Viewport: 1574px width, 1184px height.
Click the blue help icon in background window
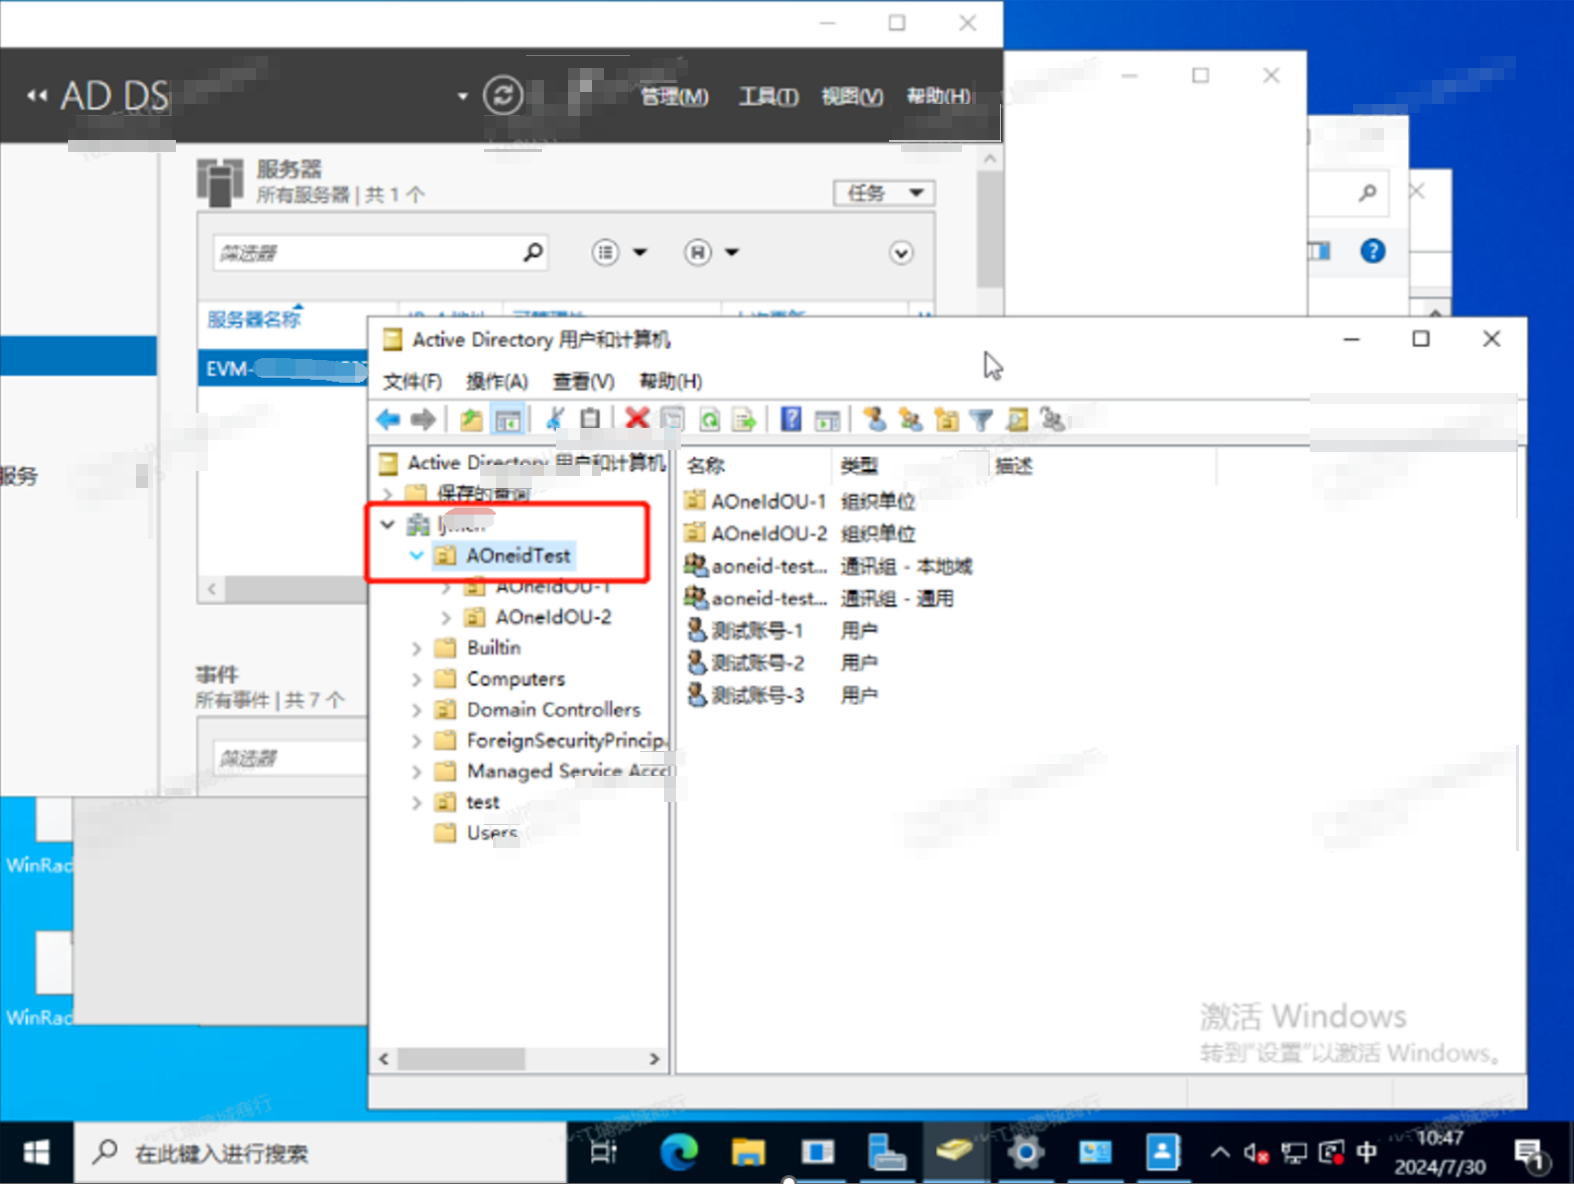tap(1373, 251)
